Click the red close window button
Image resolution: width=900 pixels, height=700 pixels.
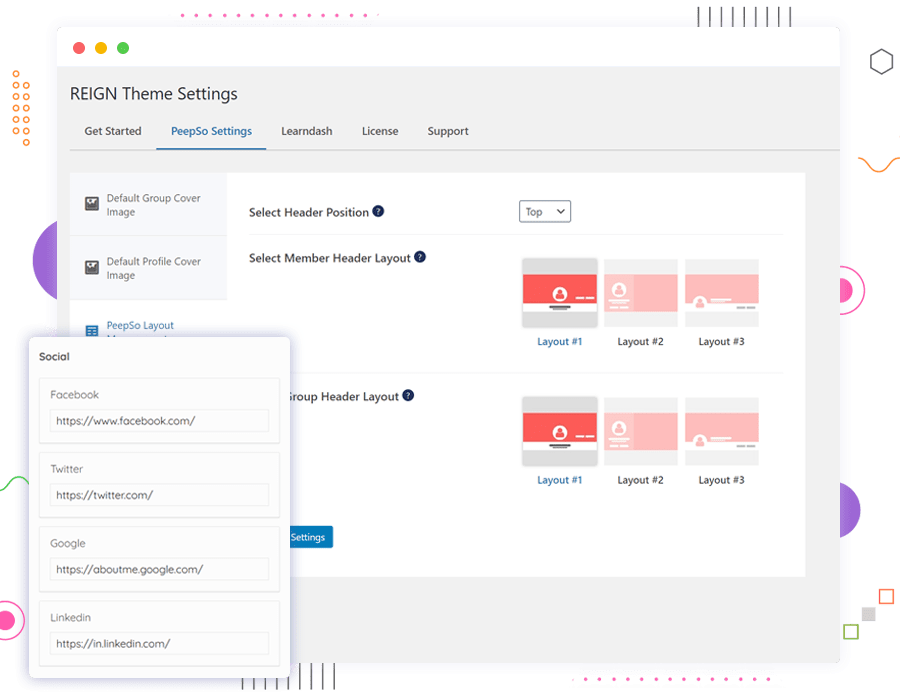(79, 48)
